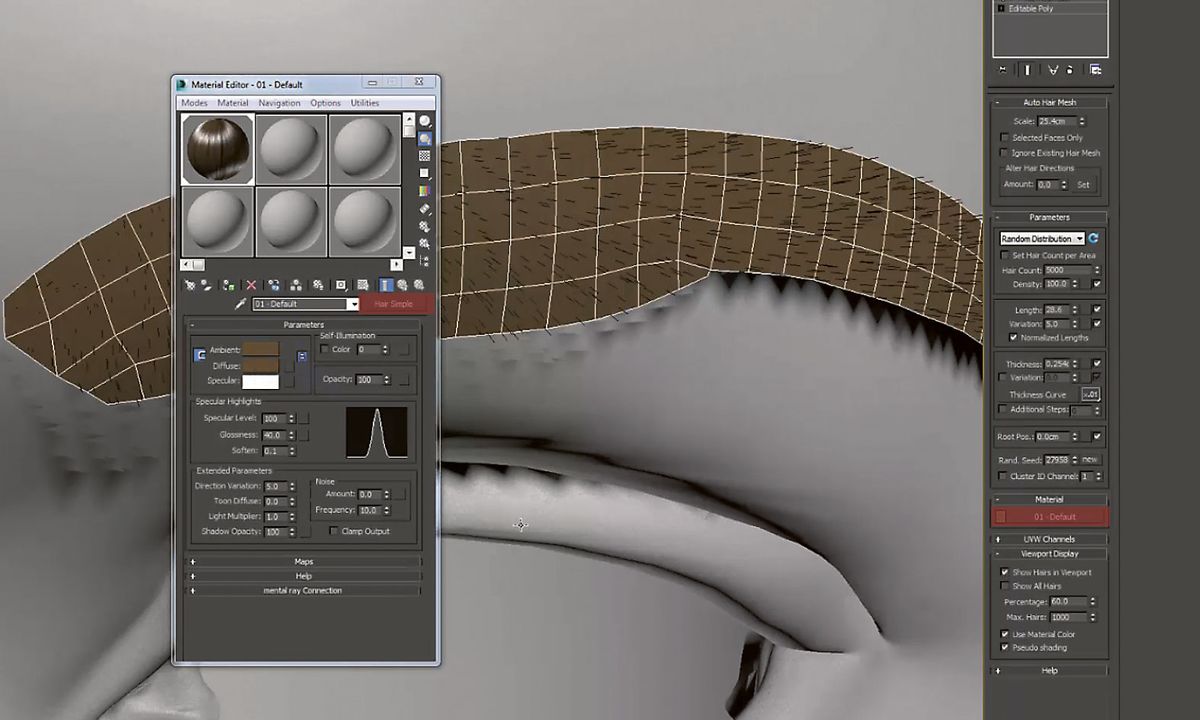
Task: Click the red Reset Map/Material X icon
Action: [x=251, y=285]
